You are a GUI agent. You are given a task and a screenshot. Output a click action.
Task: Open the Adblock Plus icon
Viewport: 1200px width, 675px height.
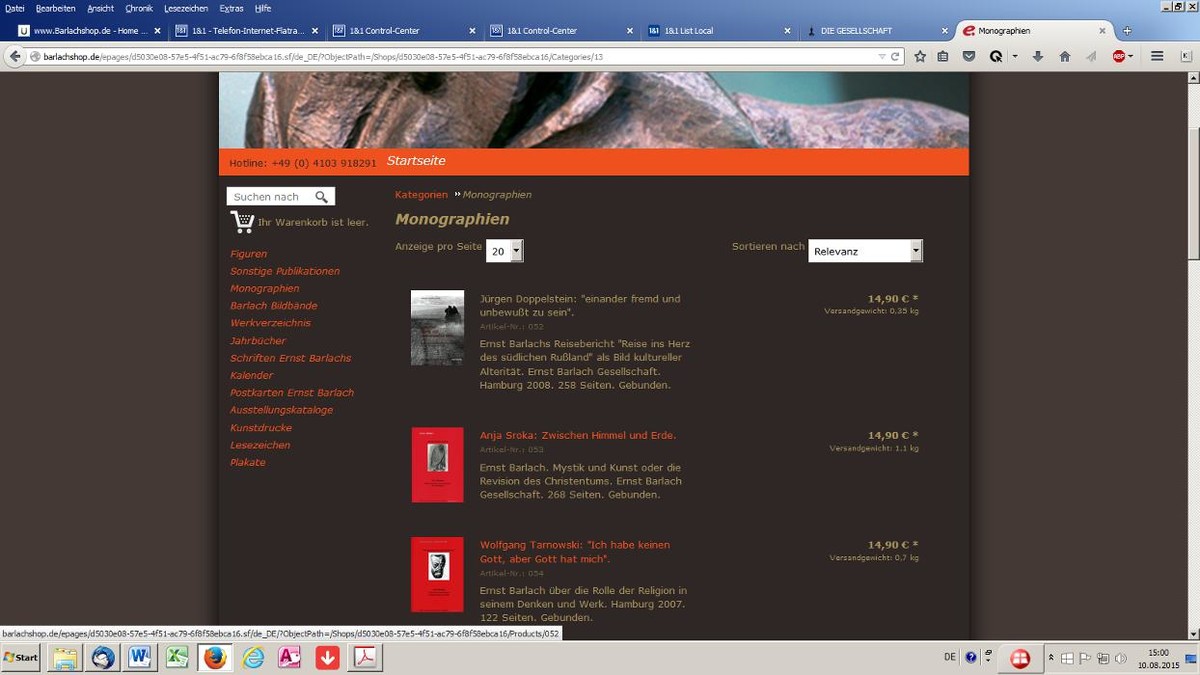pos(1120,57)
